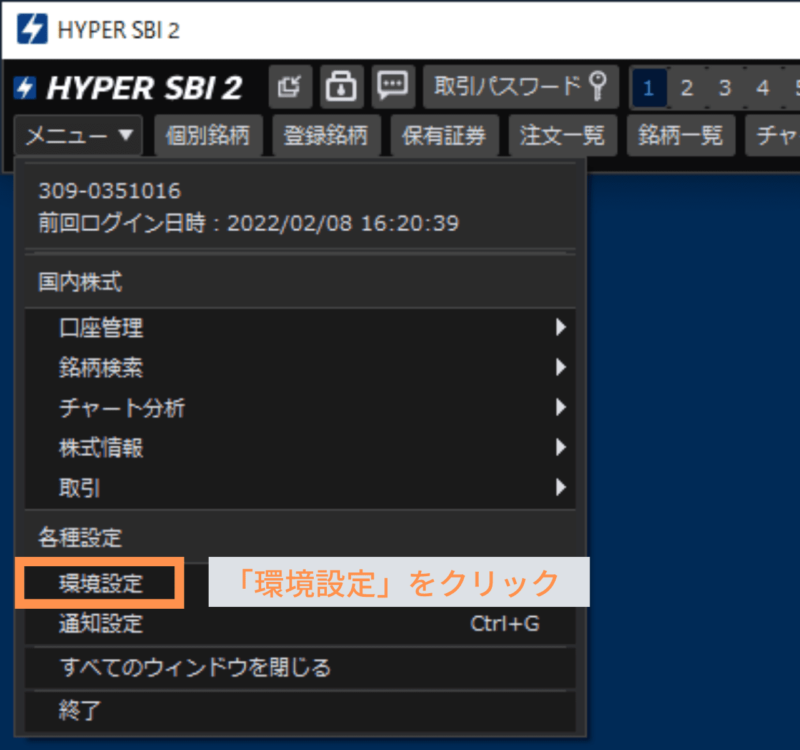
Task: Click the HYPER SBI 2 logo in the toolbar
Action: (130, 88)
